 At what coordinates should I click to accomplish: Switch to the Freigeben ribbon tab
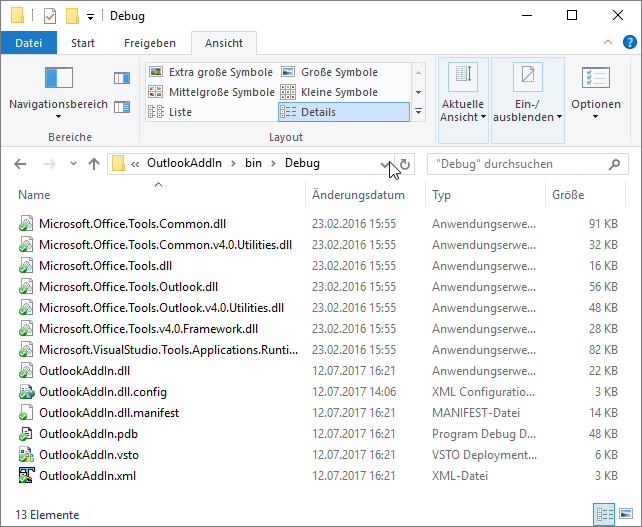click(150, 43)
